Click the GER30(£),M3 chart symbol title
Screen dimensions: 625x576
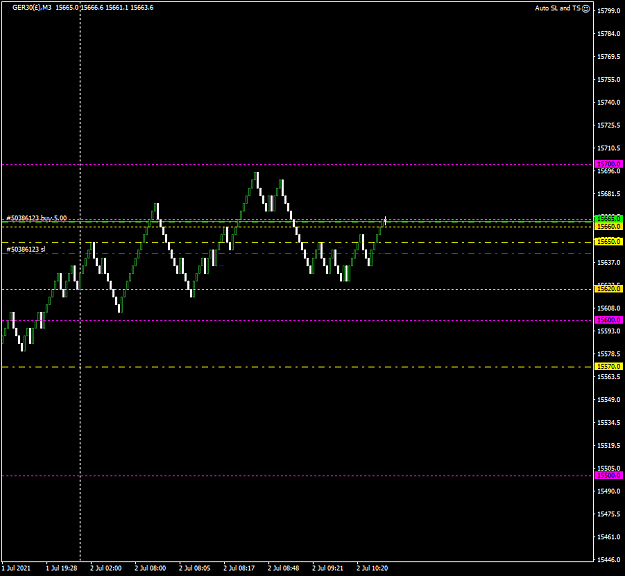click(32, 8)
